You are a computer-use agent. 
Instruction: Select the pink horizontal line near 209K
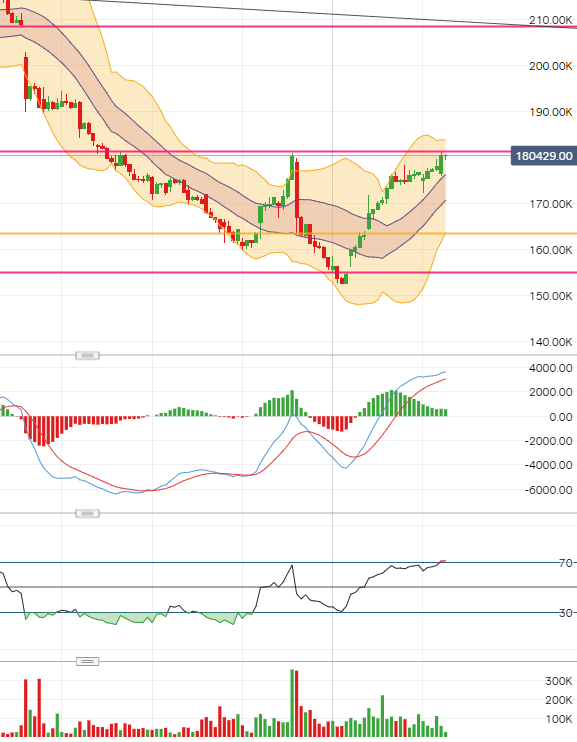(288, 26)
